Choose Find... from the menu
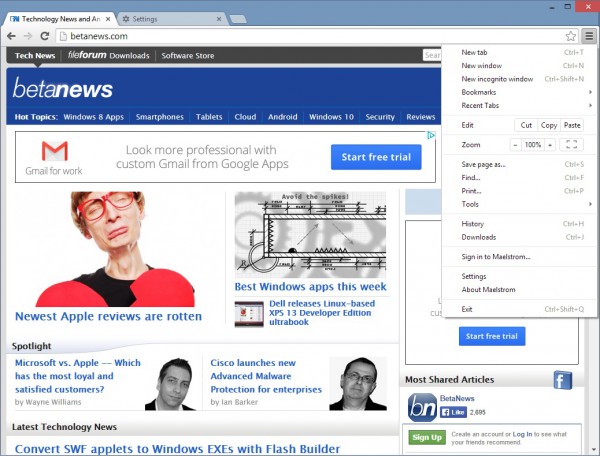The image size is (600, 456). pyautogui.click(x=519, y=178)
